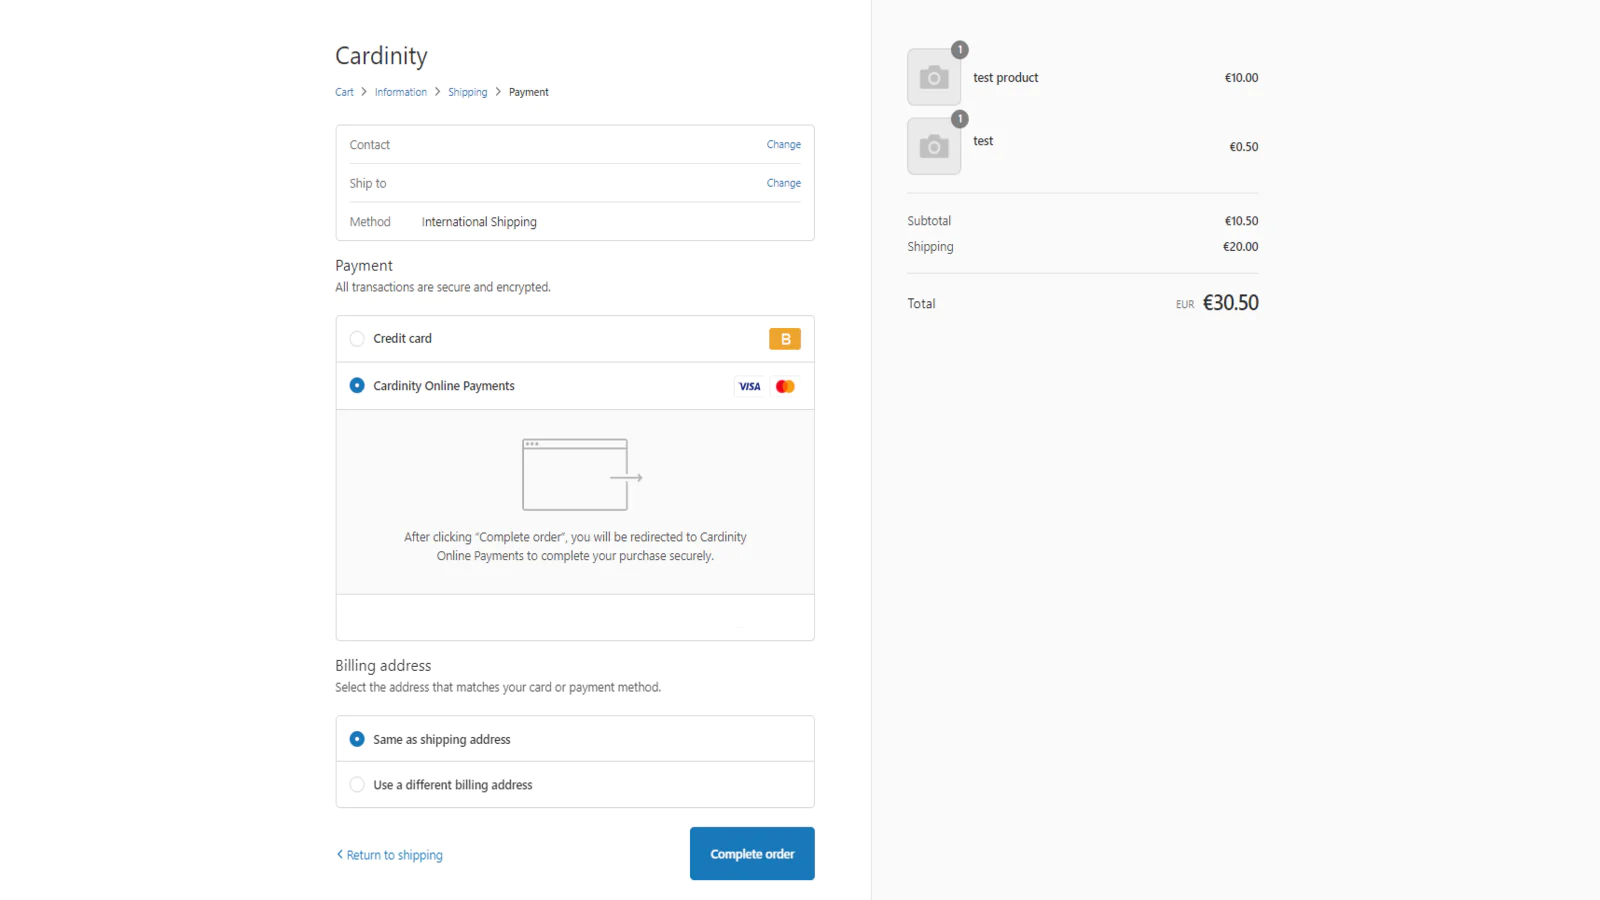Click the EUR currency label
The width and height of the screenshot is (1600, 900).
[x=1185, y=305]
